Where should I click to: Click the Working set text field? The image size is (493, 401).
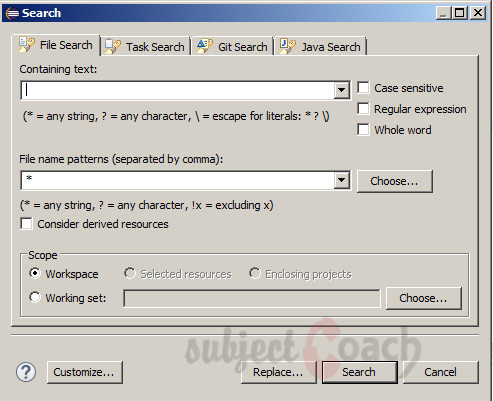tap(252, 298)
